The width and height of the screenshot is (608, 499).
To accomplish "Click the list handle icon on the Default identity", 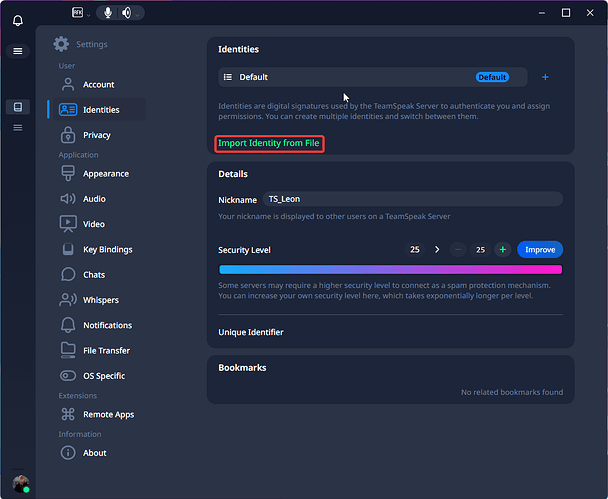I will (228, 77).
